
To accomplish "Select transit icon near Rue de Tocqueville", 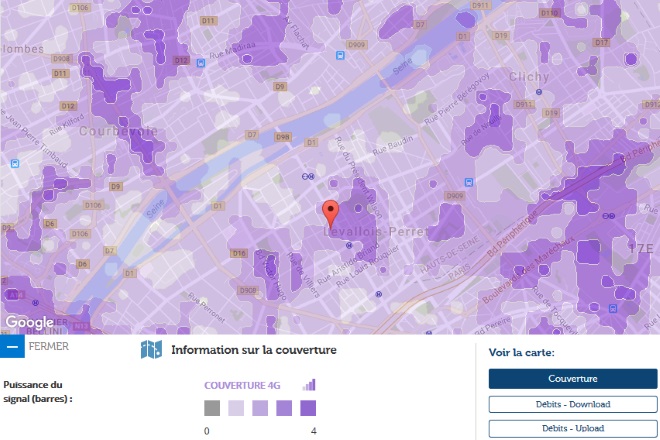I will point(613,309).
